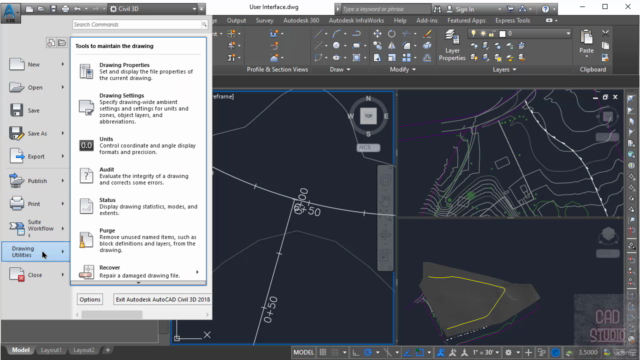The width and height of the screenshot is (640, 360).
Task: Click the Paste clipboard button
Action: click(x=587, y=42)
